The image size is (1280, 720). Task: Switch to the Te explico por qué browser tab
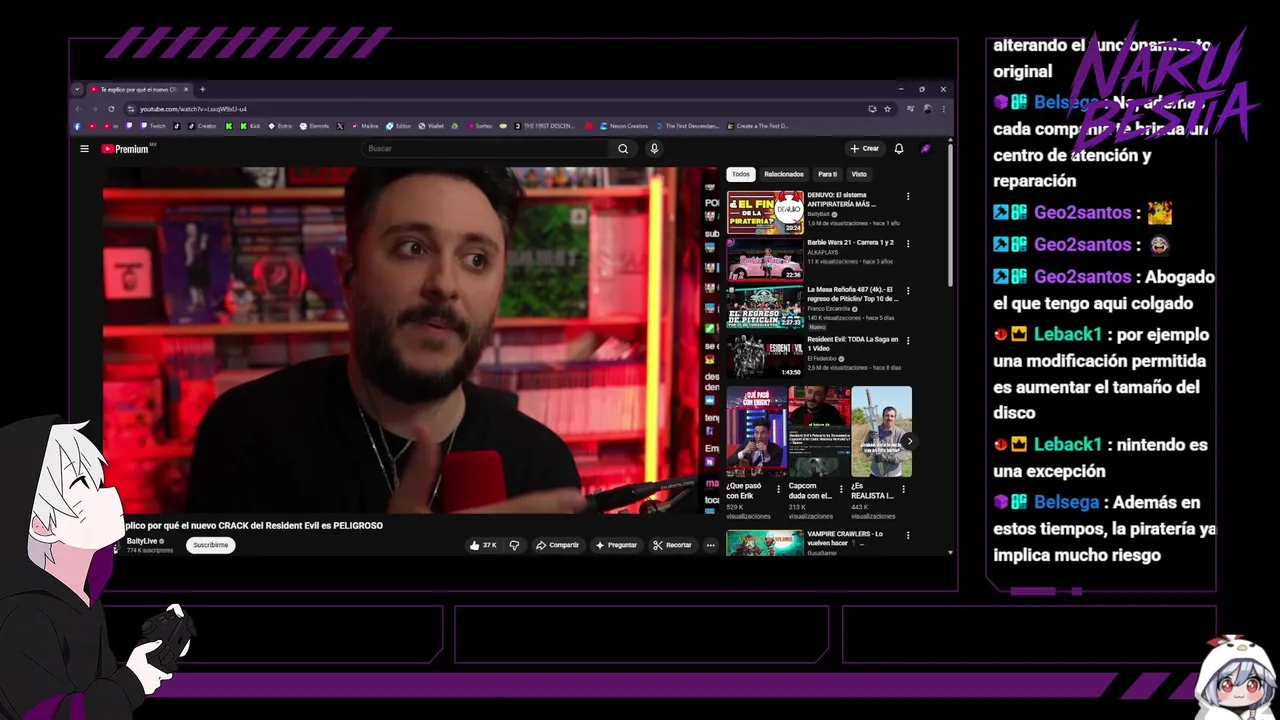(139, 89)
